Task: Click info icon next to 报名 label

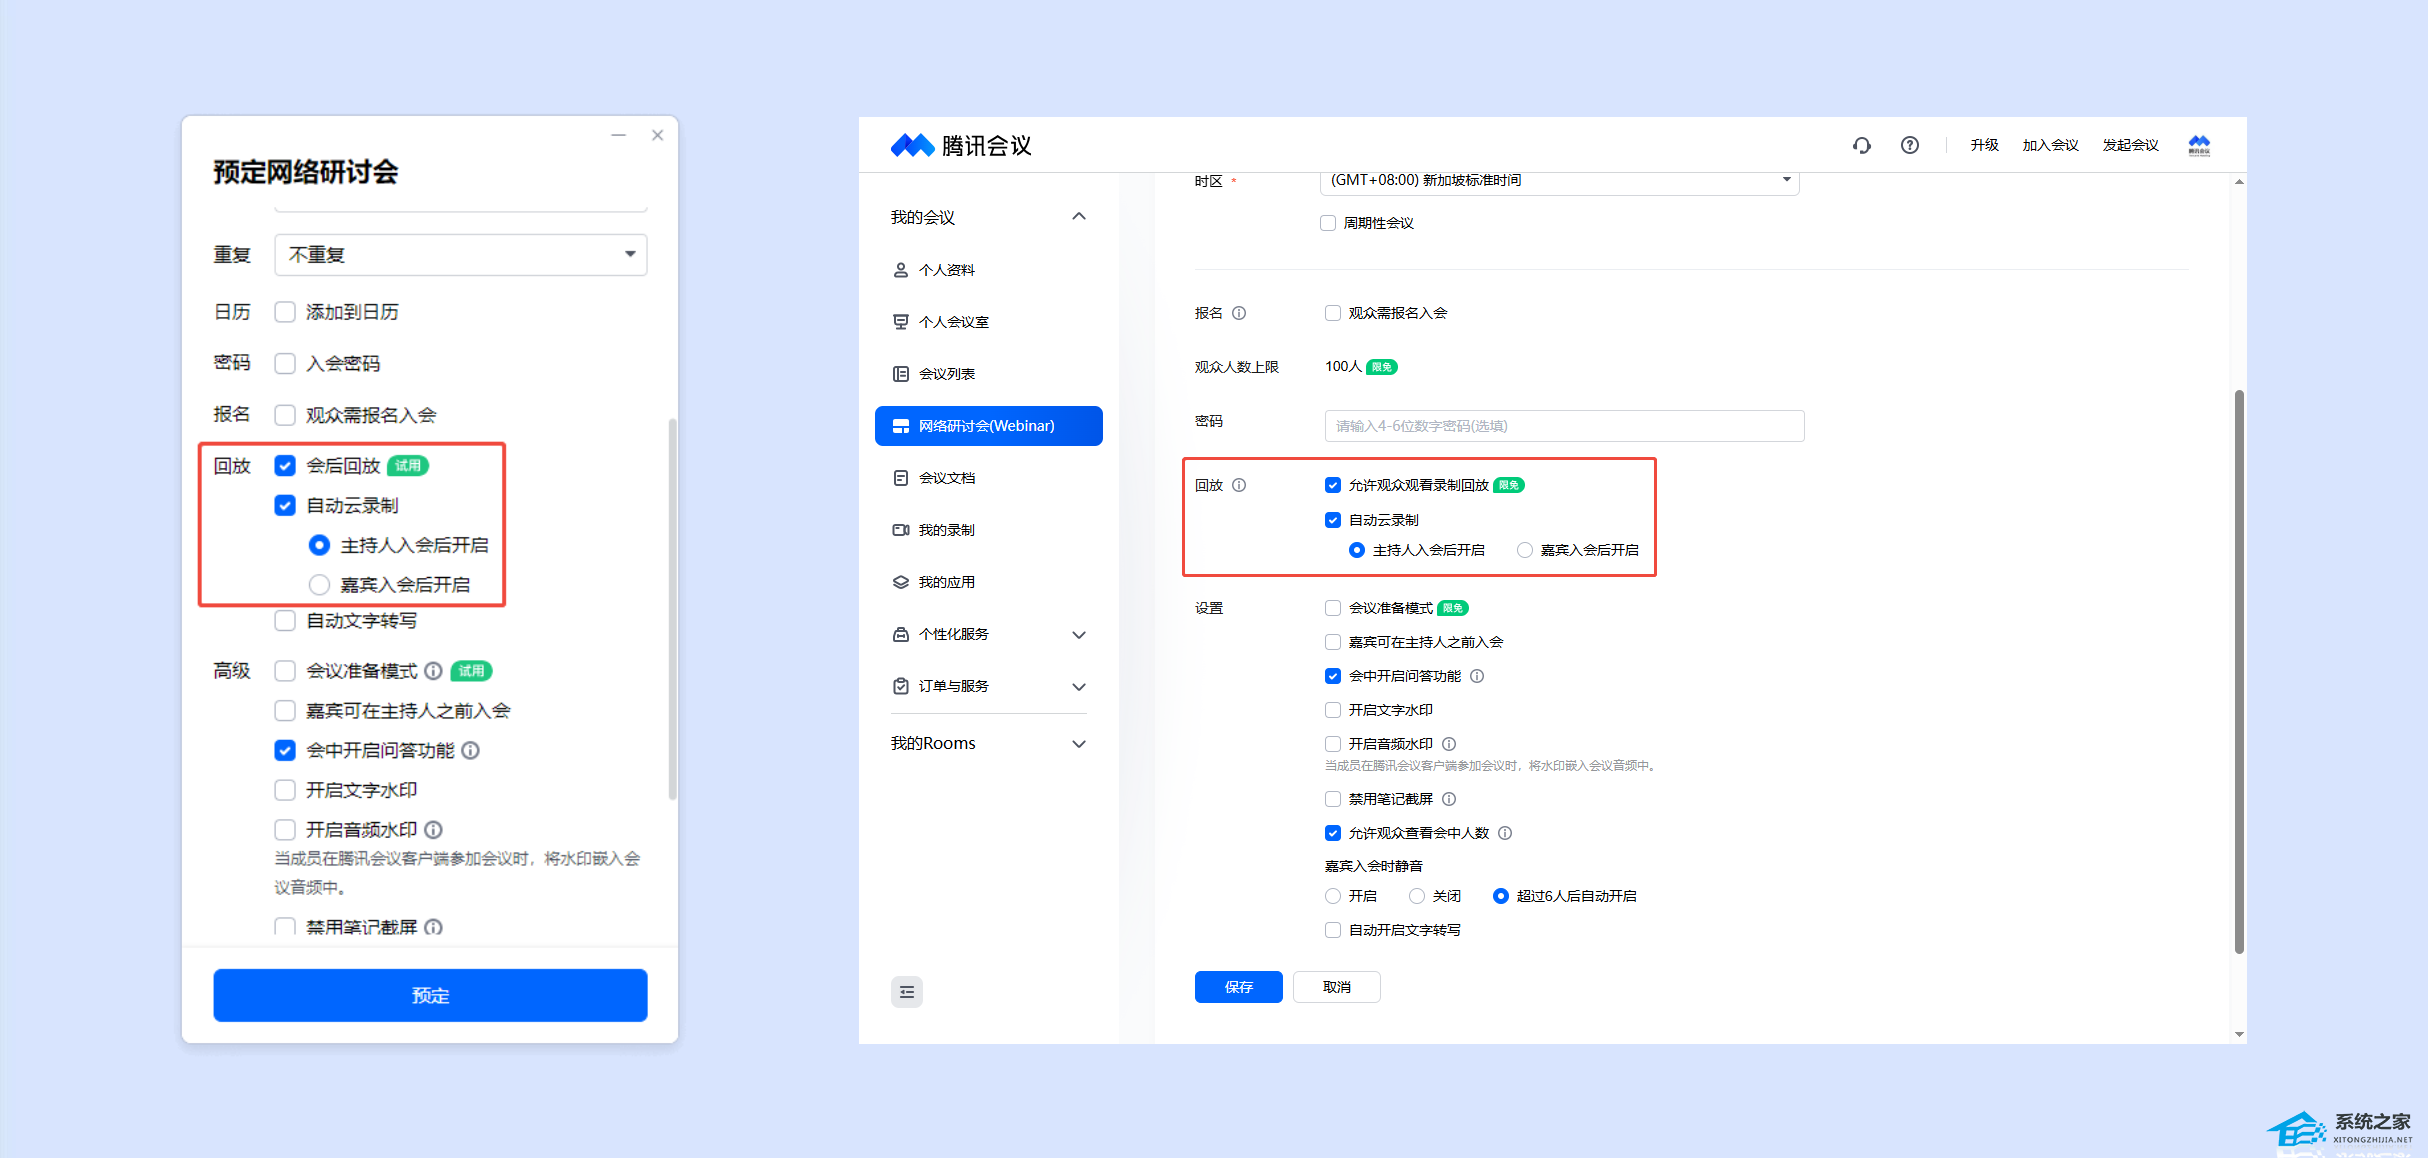Action: tap(1239, 313)
